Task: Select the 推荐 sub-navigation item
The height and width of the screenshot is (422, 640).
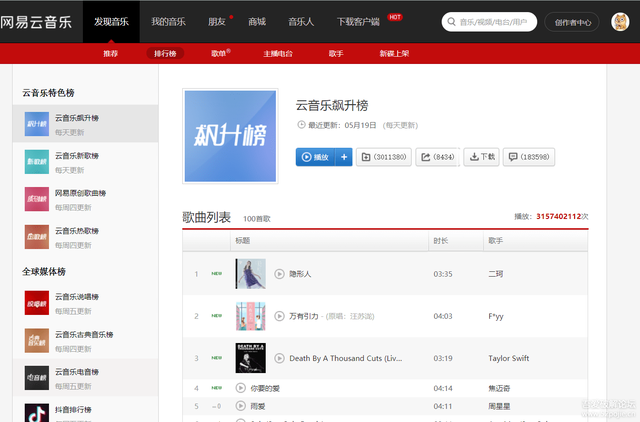Action: [110, 53]
